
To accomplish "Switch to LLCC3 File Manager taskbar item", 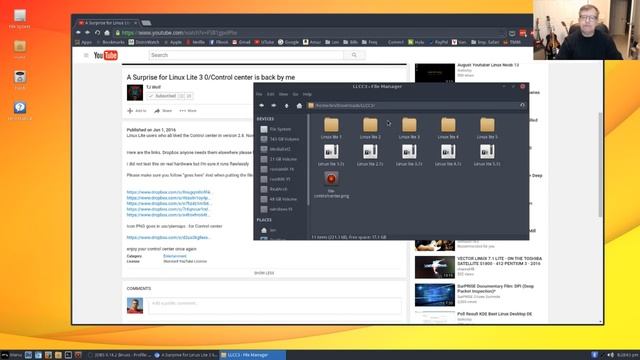I will pos(253,355).
